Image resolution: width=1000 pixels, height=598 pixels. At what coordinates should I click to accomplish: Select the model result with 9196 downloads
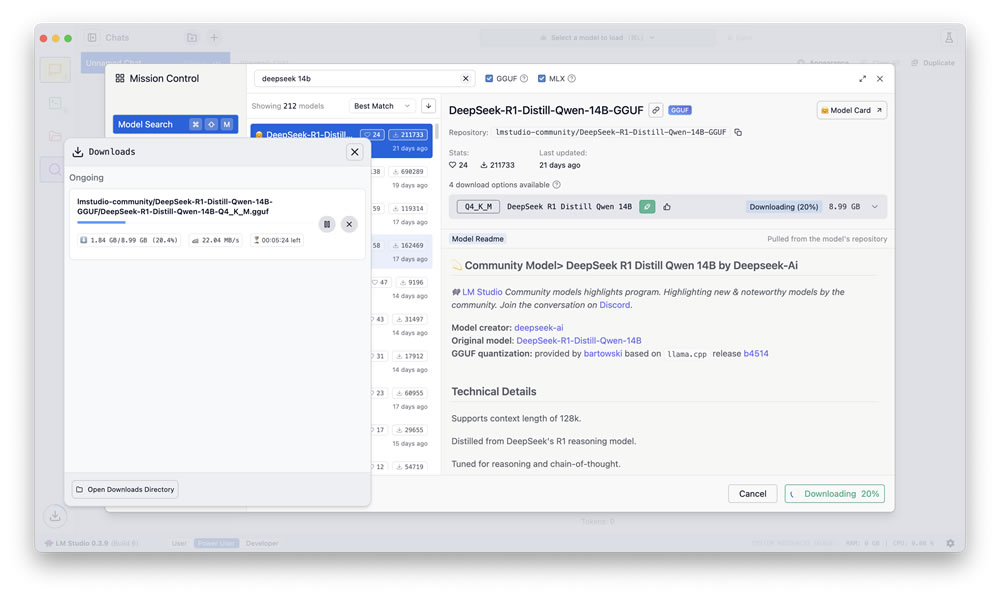point(402,289)
